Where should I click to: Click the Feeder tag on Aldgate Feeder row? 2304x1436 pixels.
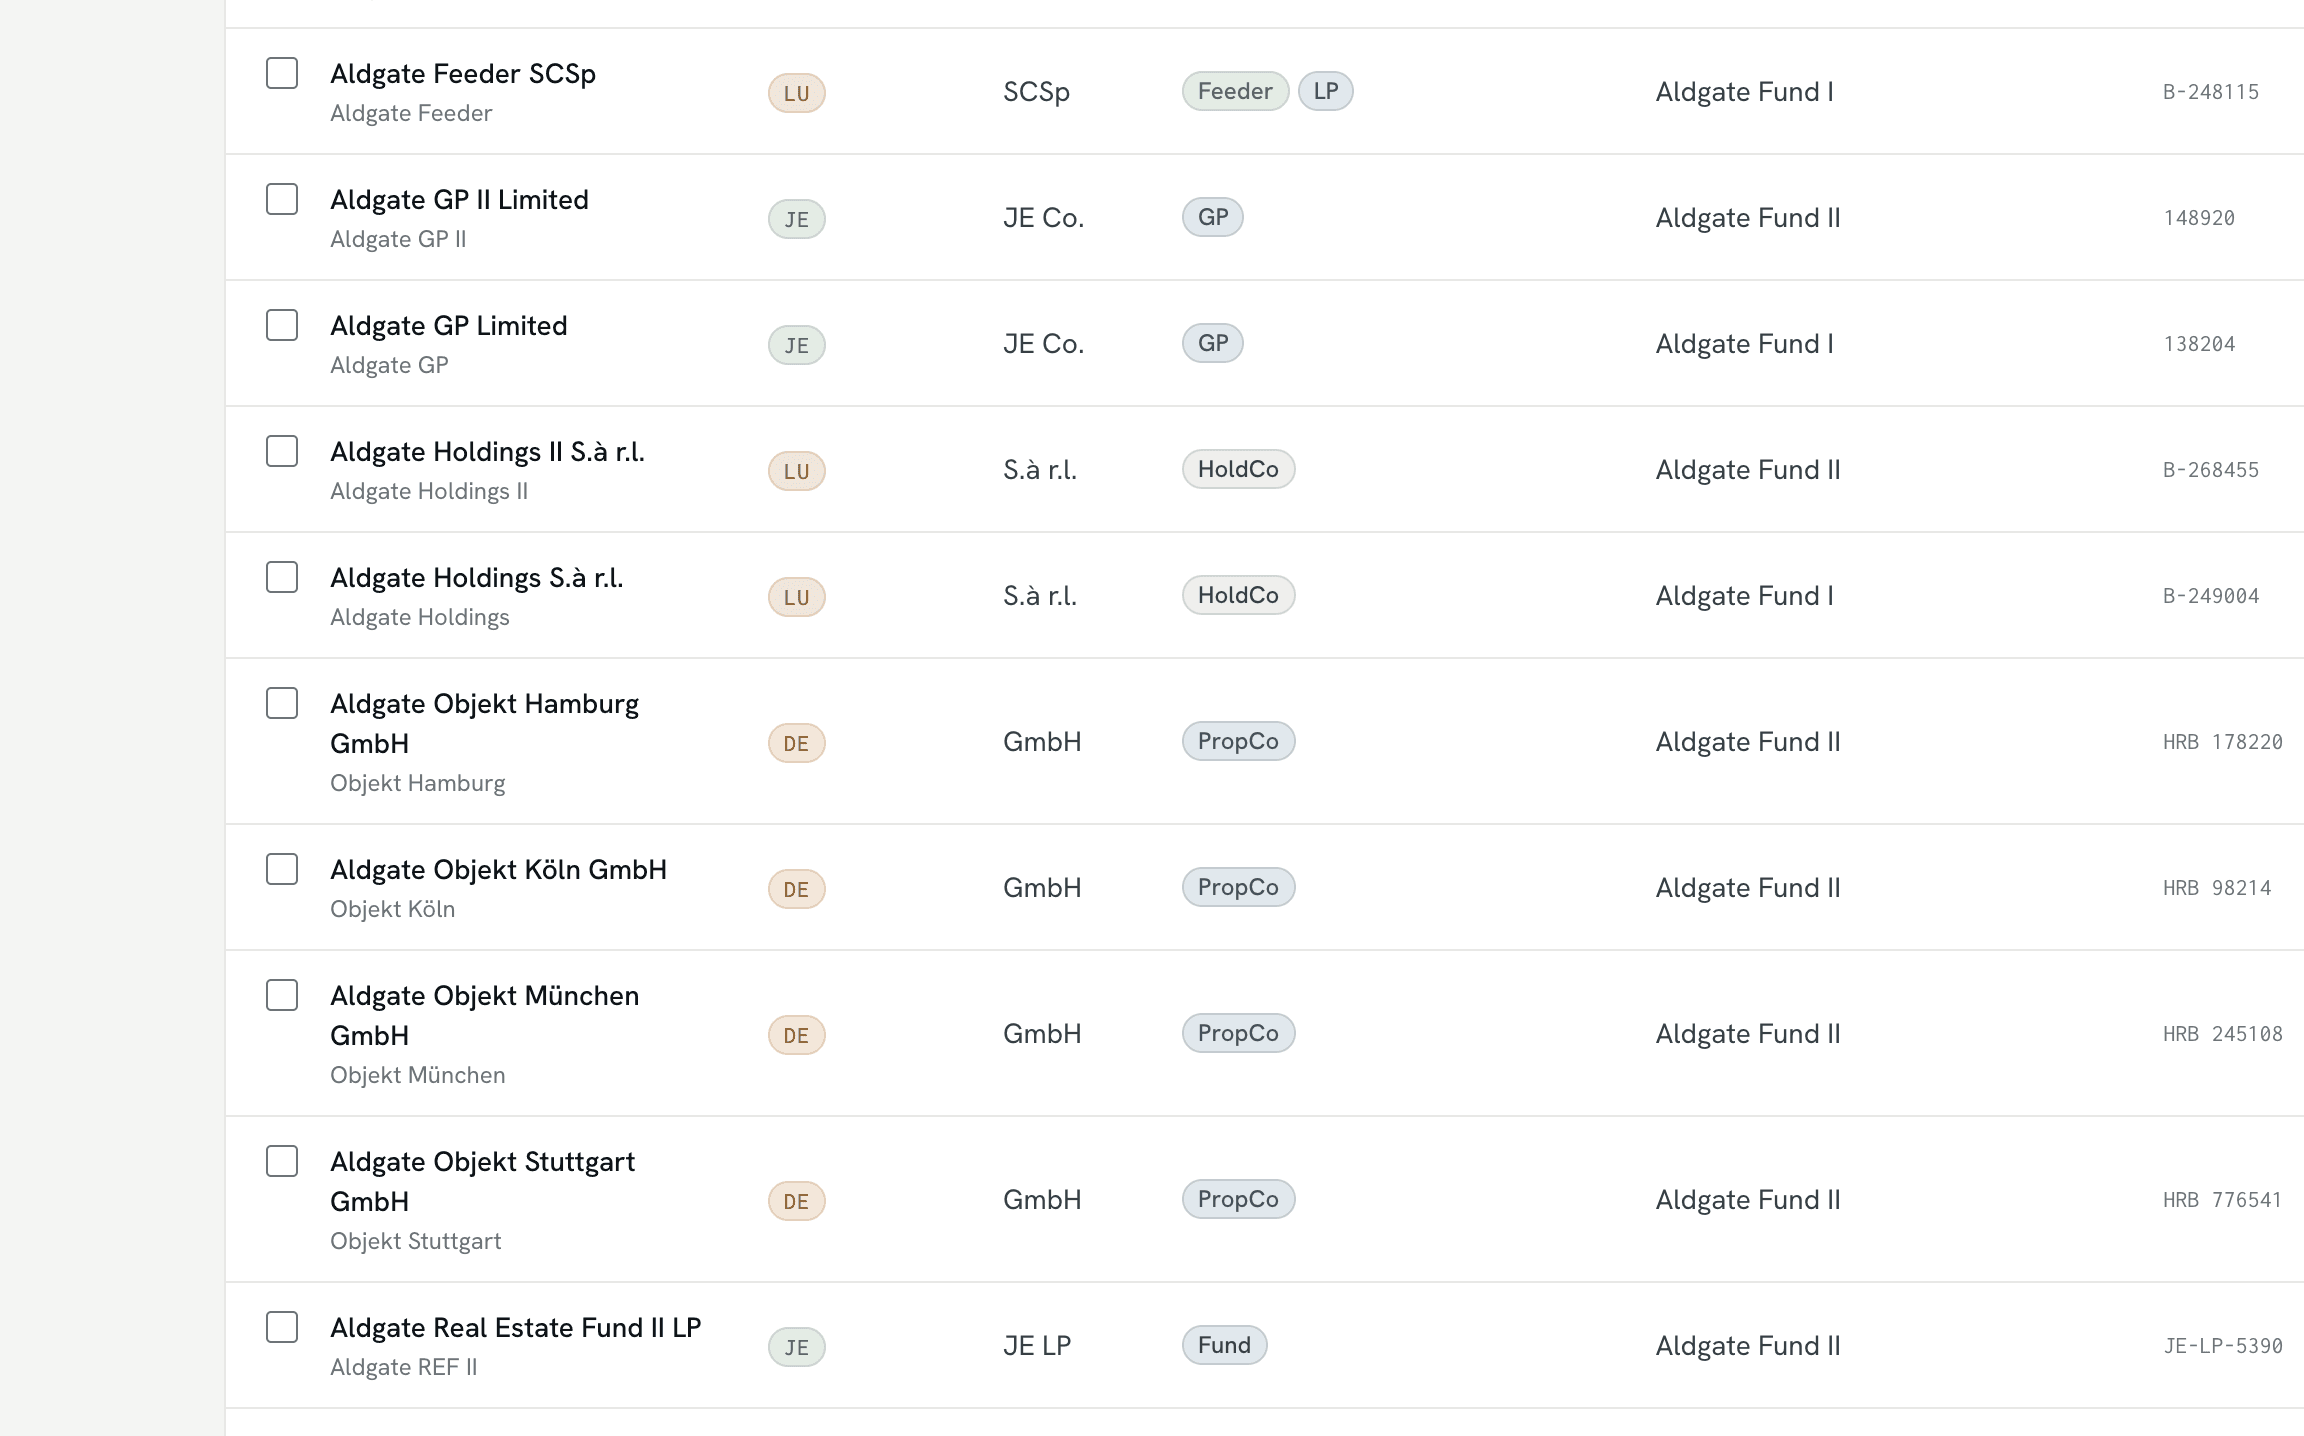click(1235, 91)
